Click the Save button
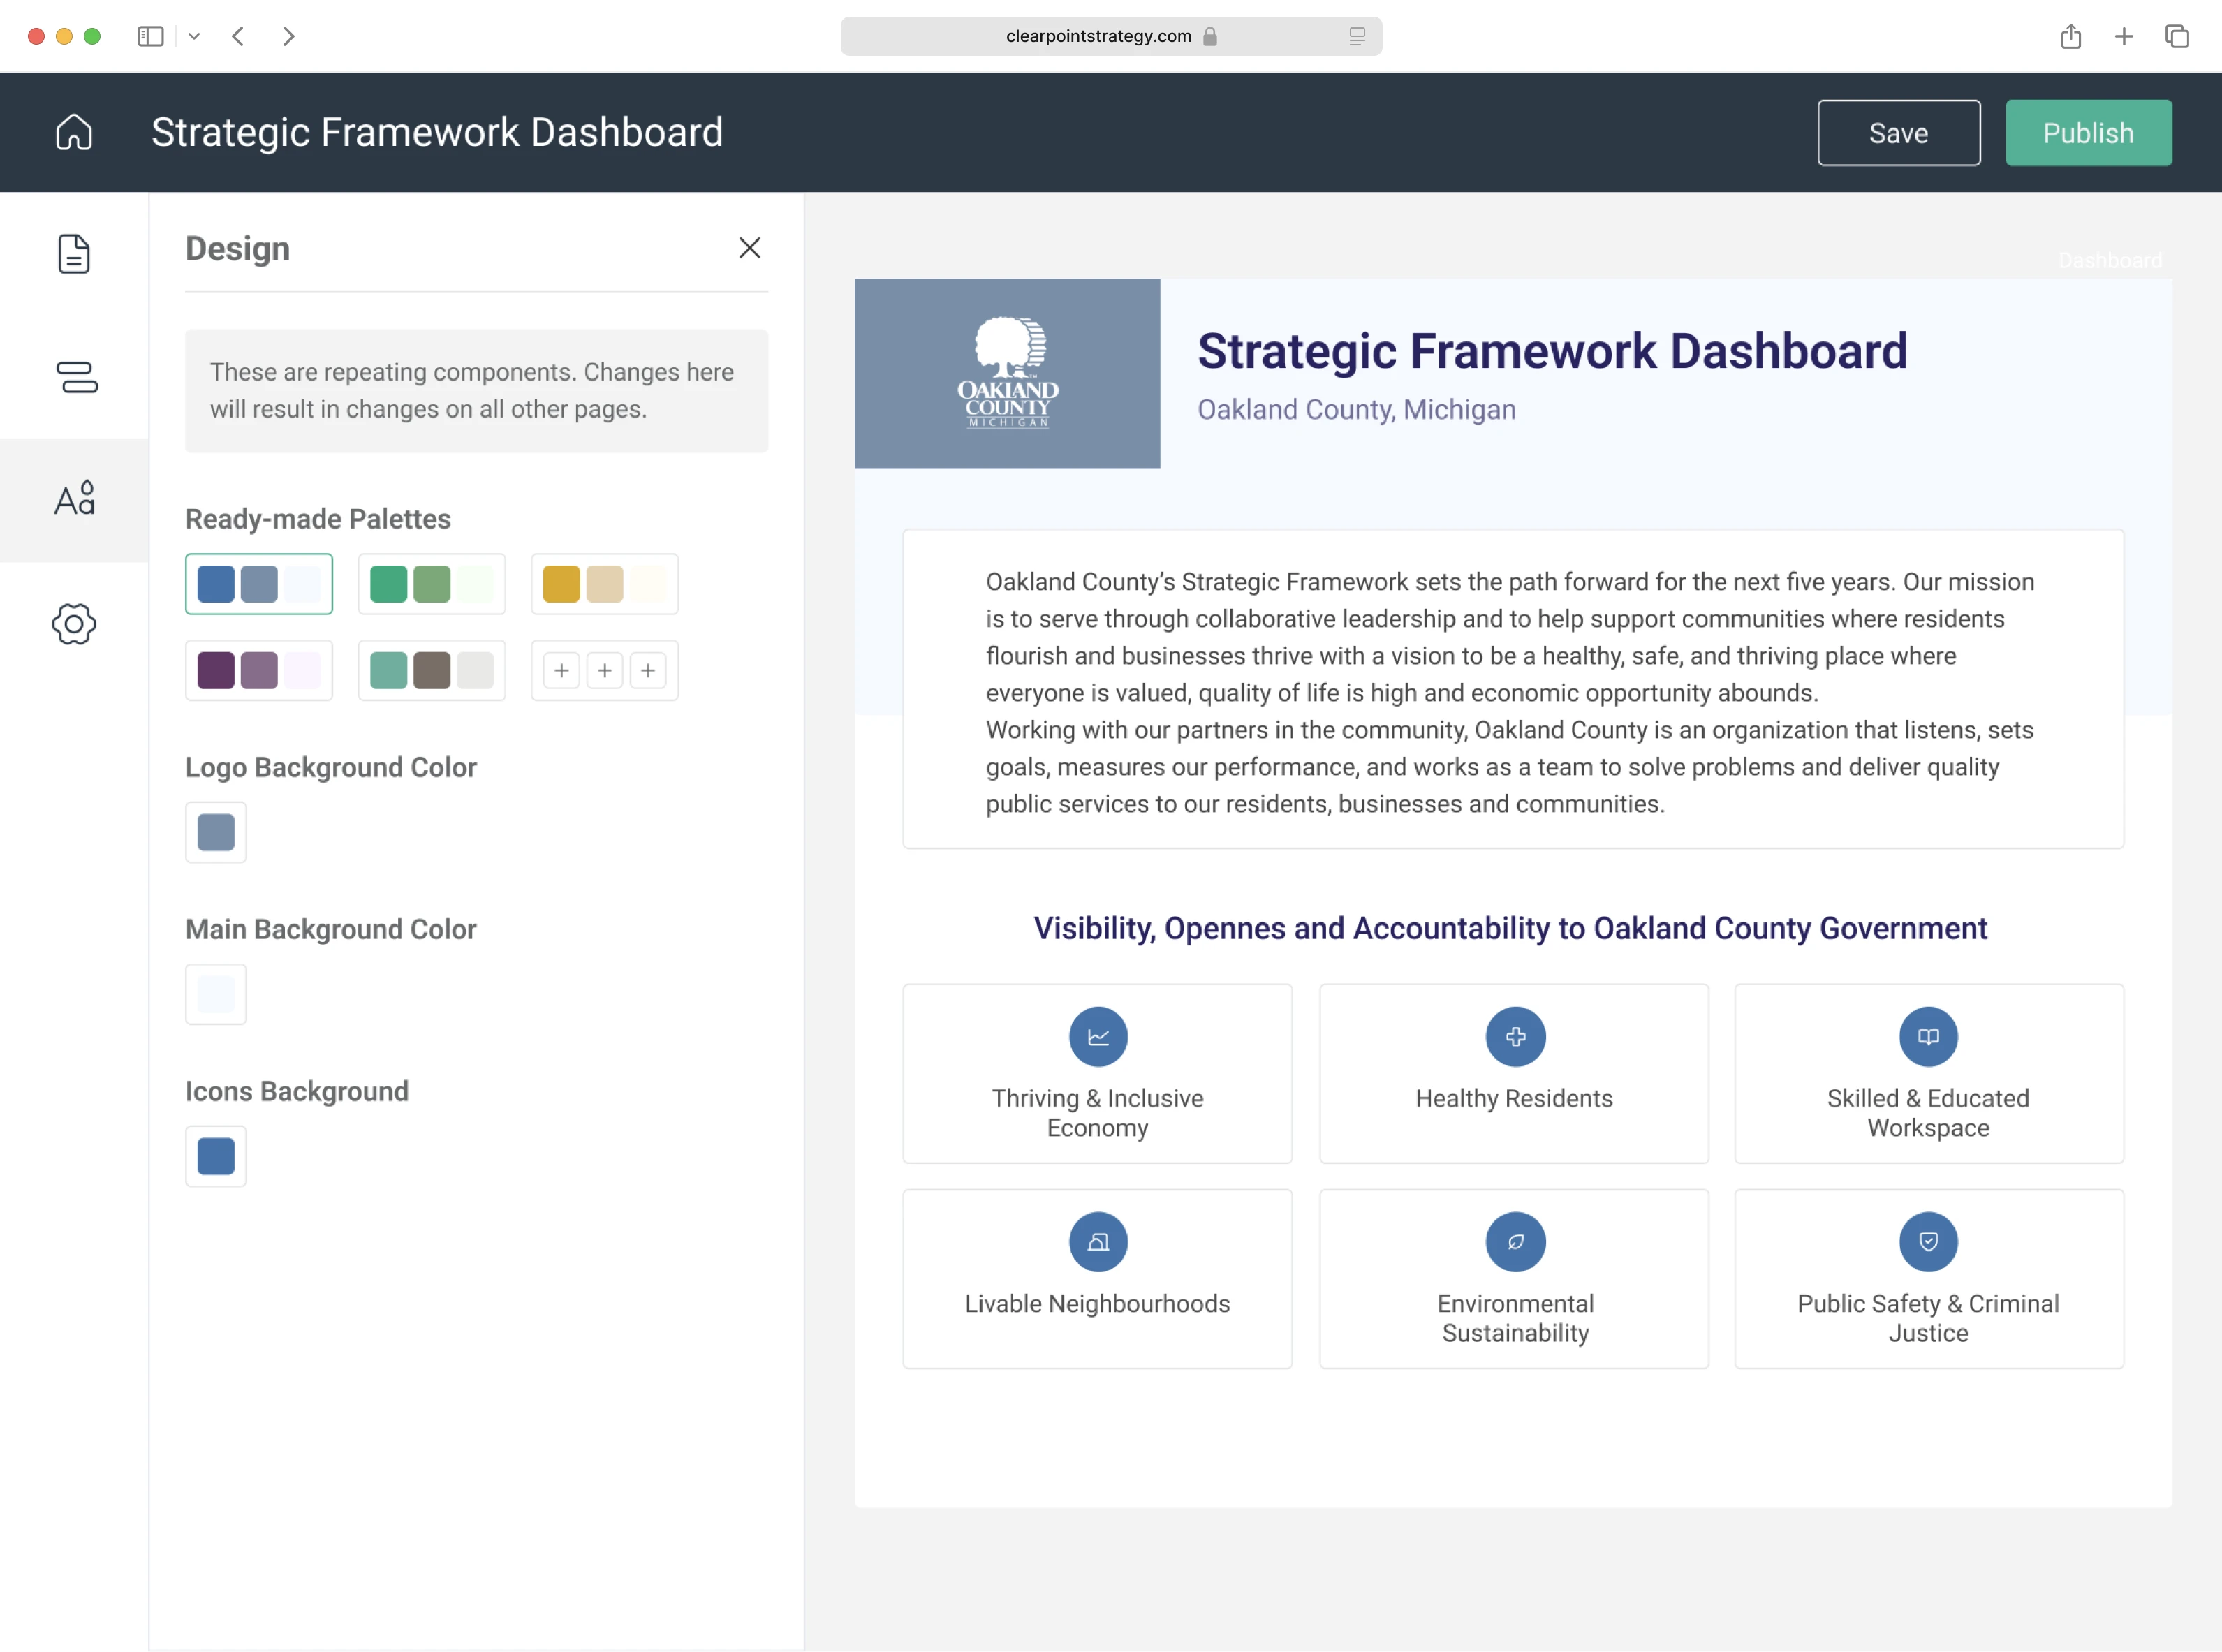Image resolution: width=2222 pixels, height=1652 pixels. (1897, 133)
